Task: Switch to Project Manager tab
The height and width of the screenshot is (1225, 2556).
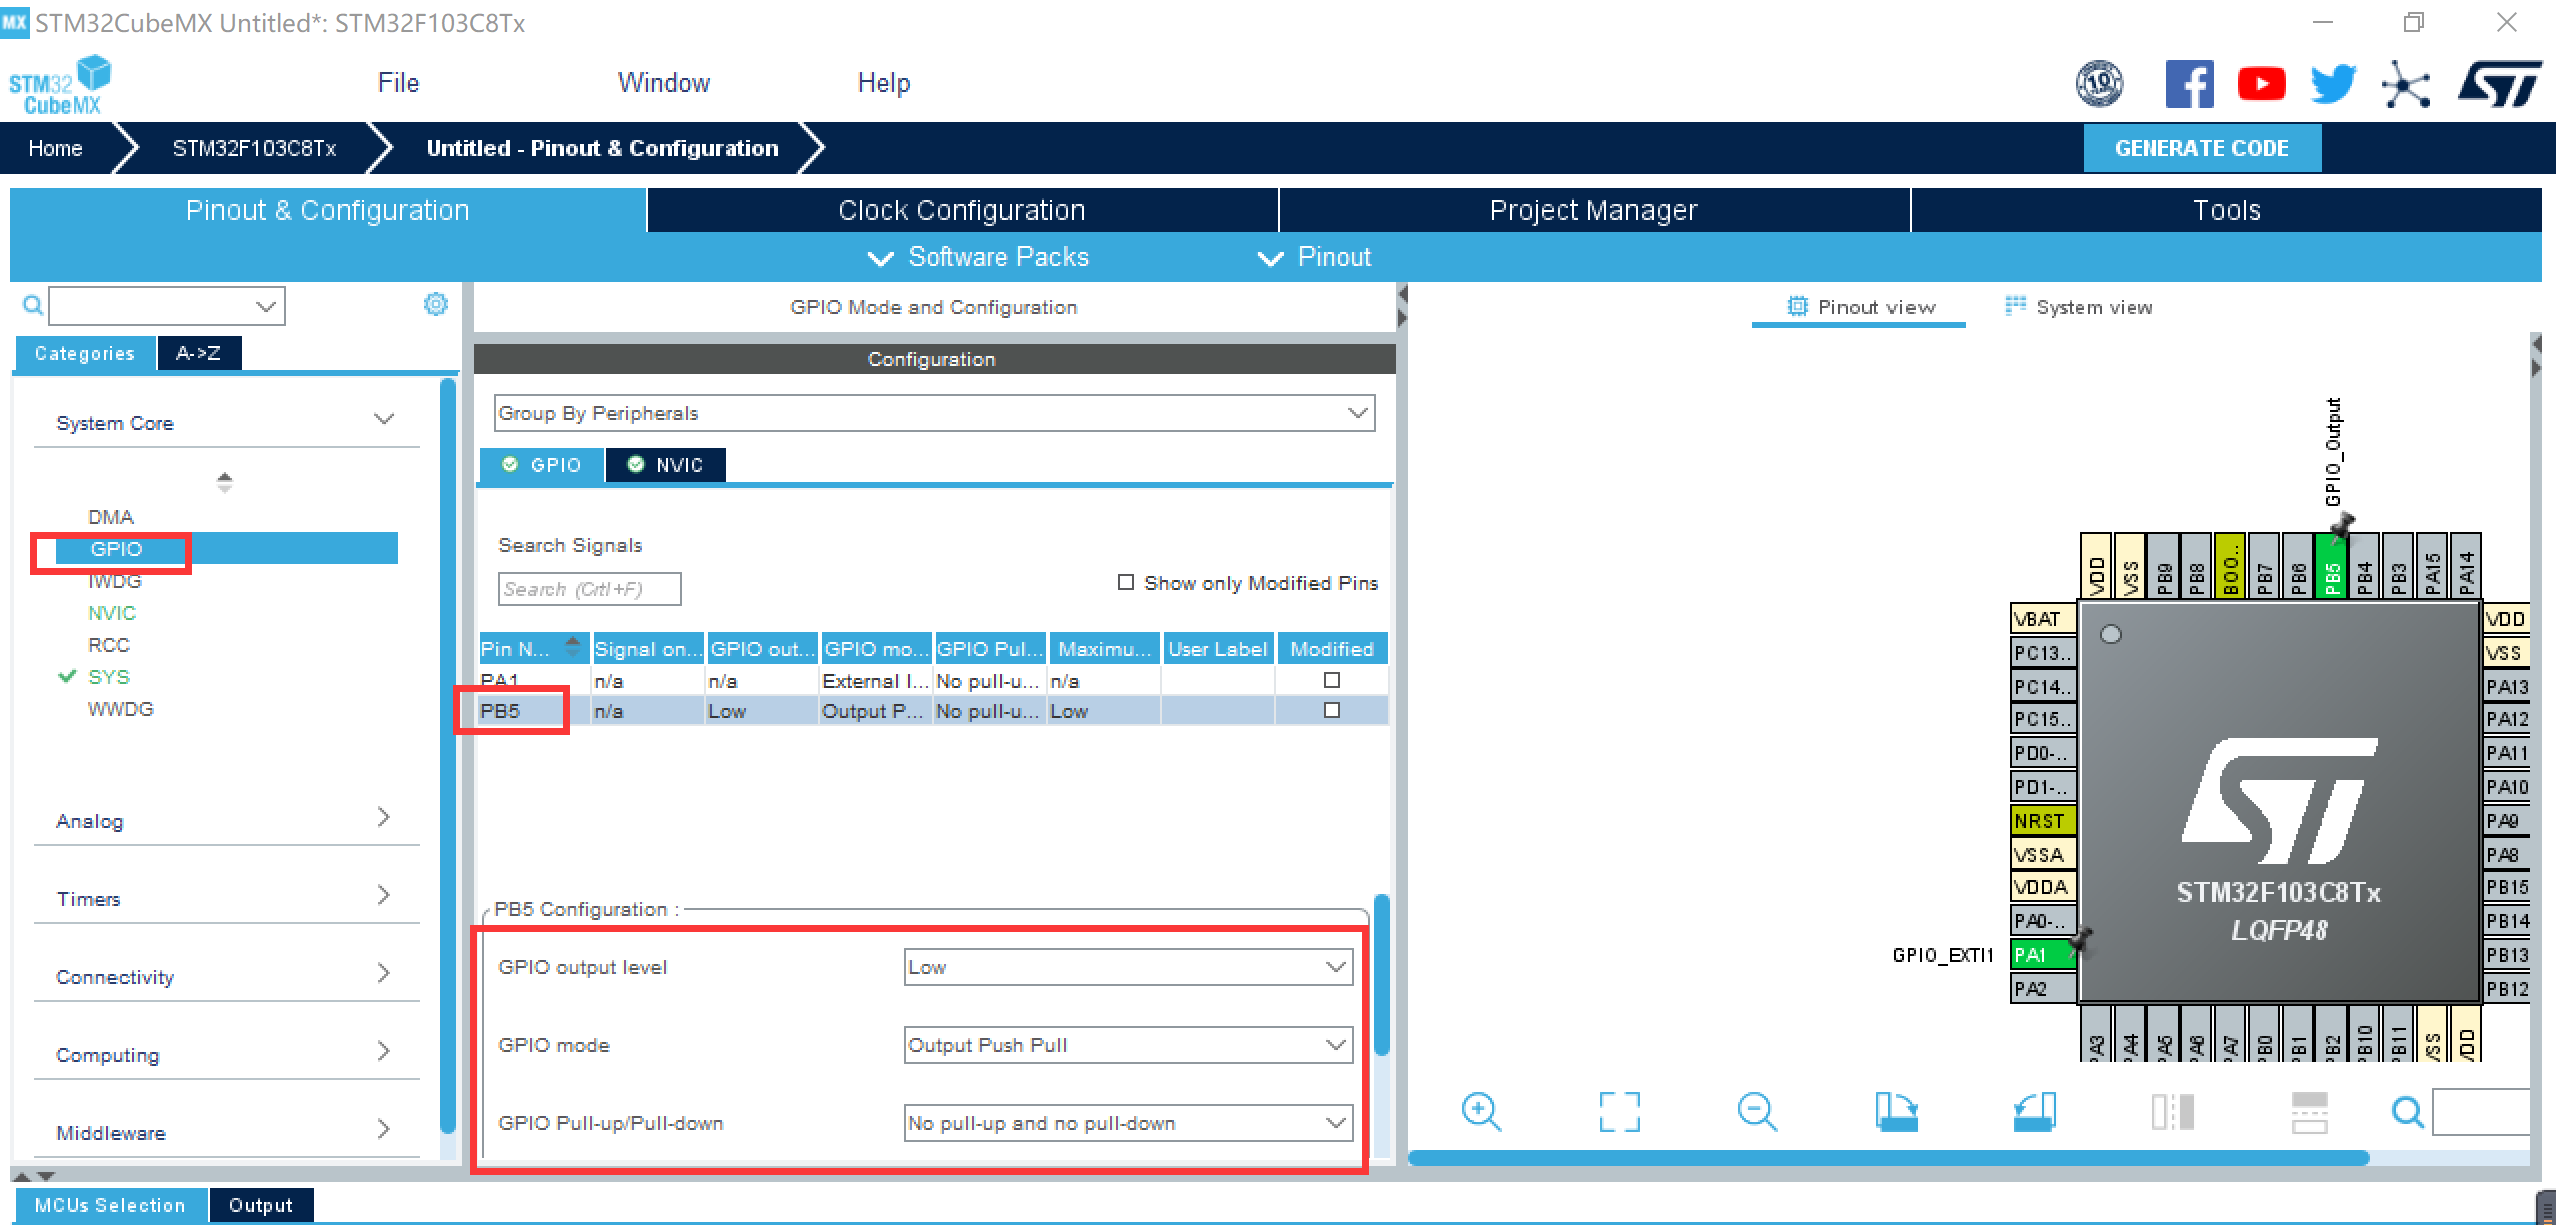Action: [1594, 210]
